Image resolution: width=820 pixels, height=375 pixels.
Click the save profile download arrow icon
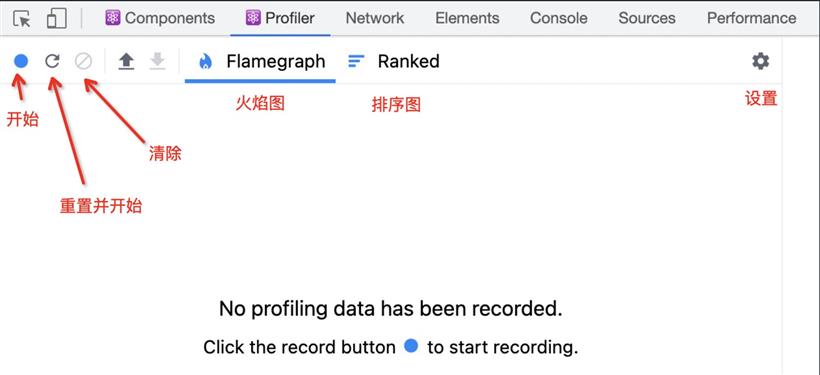pyautogui.click(x=157, y=62)
